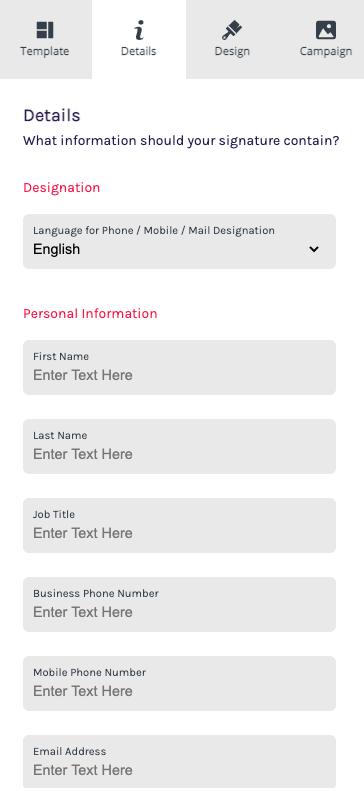Open the Language for Phone/Mobile/Mail Designation dropdown
Screen dimensions: 364x791
click(x=179, y=242)
